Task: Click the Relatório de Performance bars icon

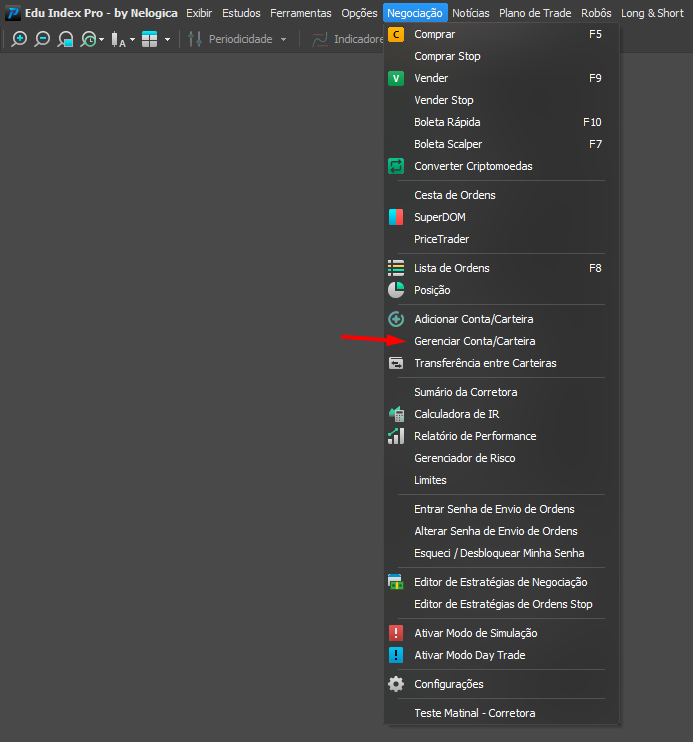Action: [x=396, y=436]
